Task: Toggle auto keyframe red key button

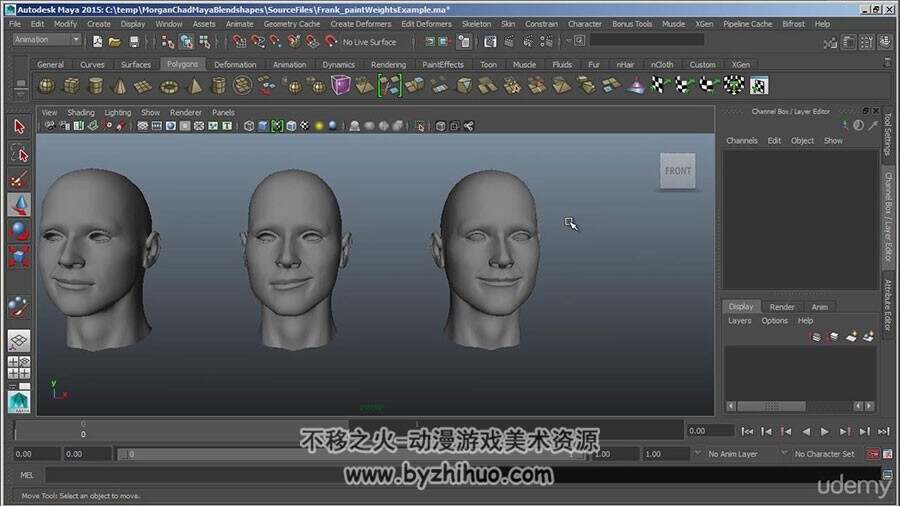Action: (x=873, y=454)
